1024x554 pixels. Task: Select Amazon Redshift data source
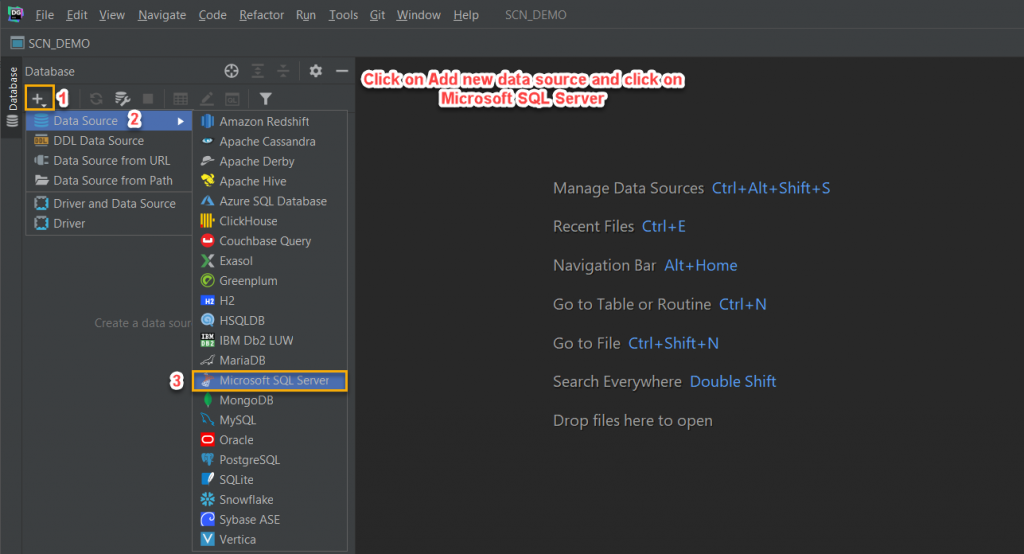pos(270,122)
